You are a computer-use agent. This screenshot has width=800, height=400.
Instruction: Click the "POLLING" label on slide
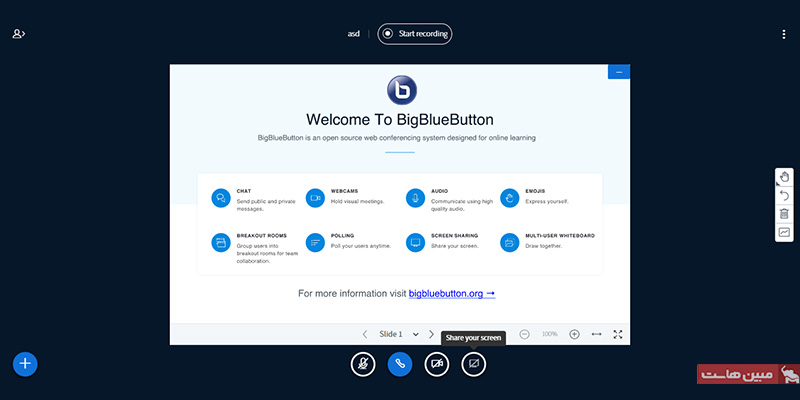pyautogui.click(x=342, y=236)
